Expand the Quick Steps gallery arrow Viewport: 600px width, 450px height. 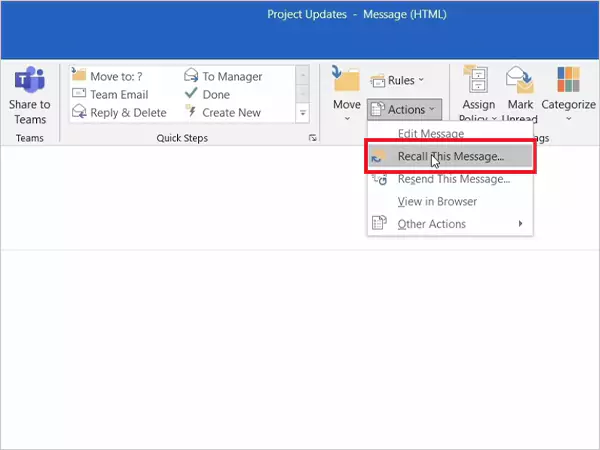coord(302,113)
